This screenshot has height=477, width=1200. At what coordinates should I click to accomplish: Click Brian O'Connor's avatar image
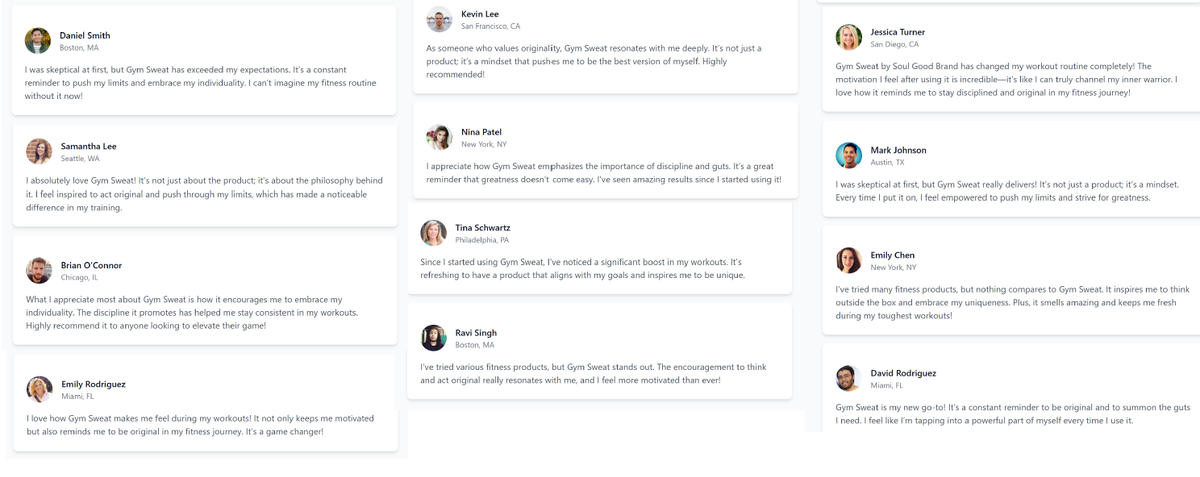(x=39, y=271)
